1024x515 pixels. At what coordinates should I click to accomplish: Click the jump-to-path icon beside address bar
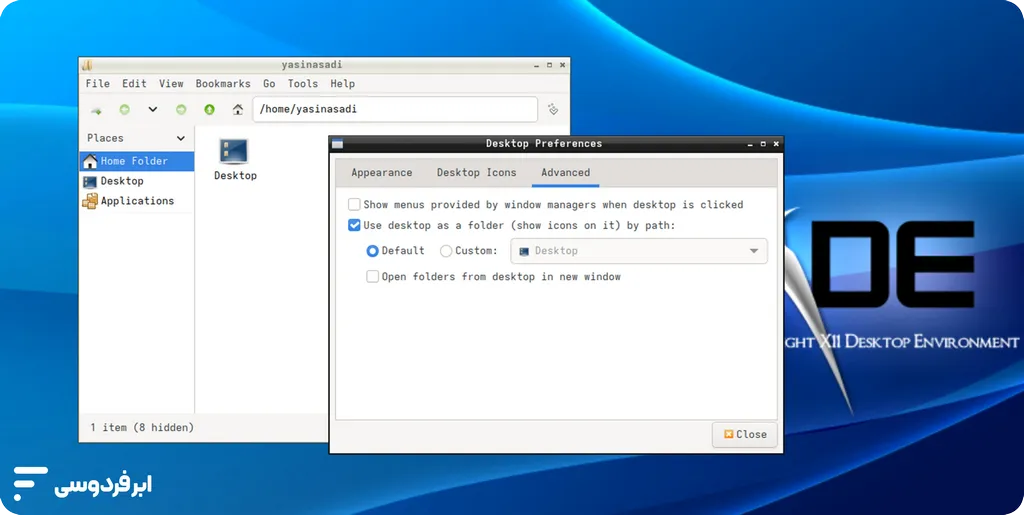553,110
